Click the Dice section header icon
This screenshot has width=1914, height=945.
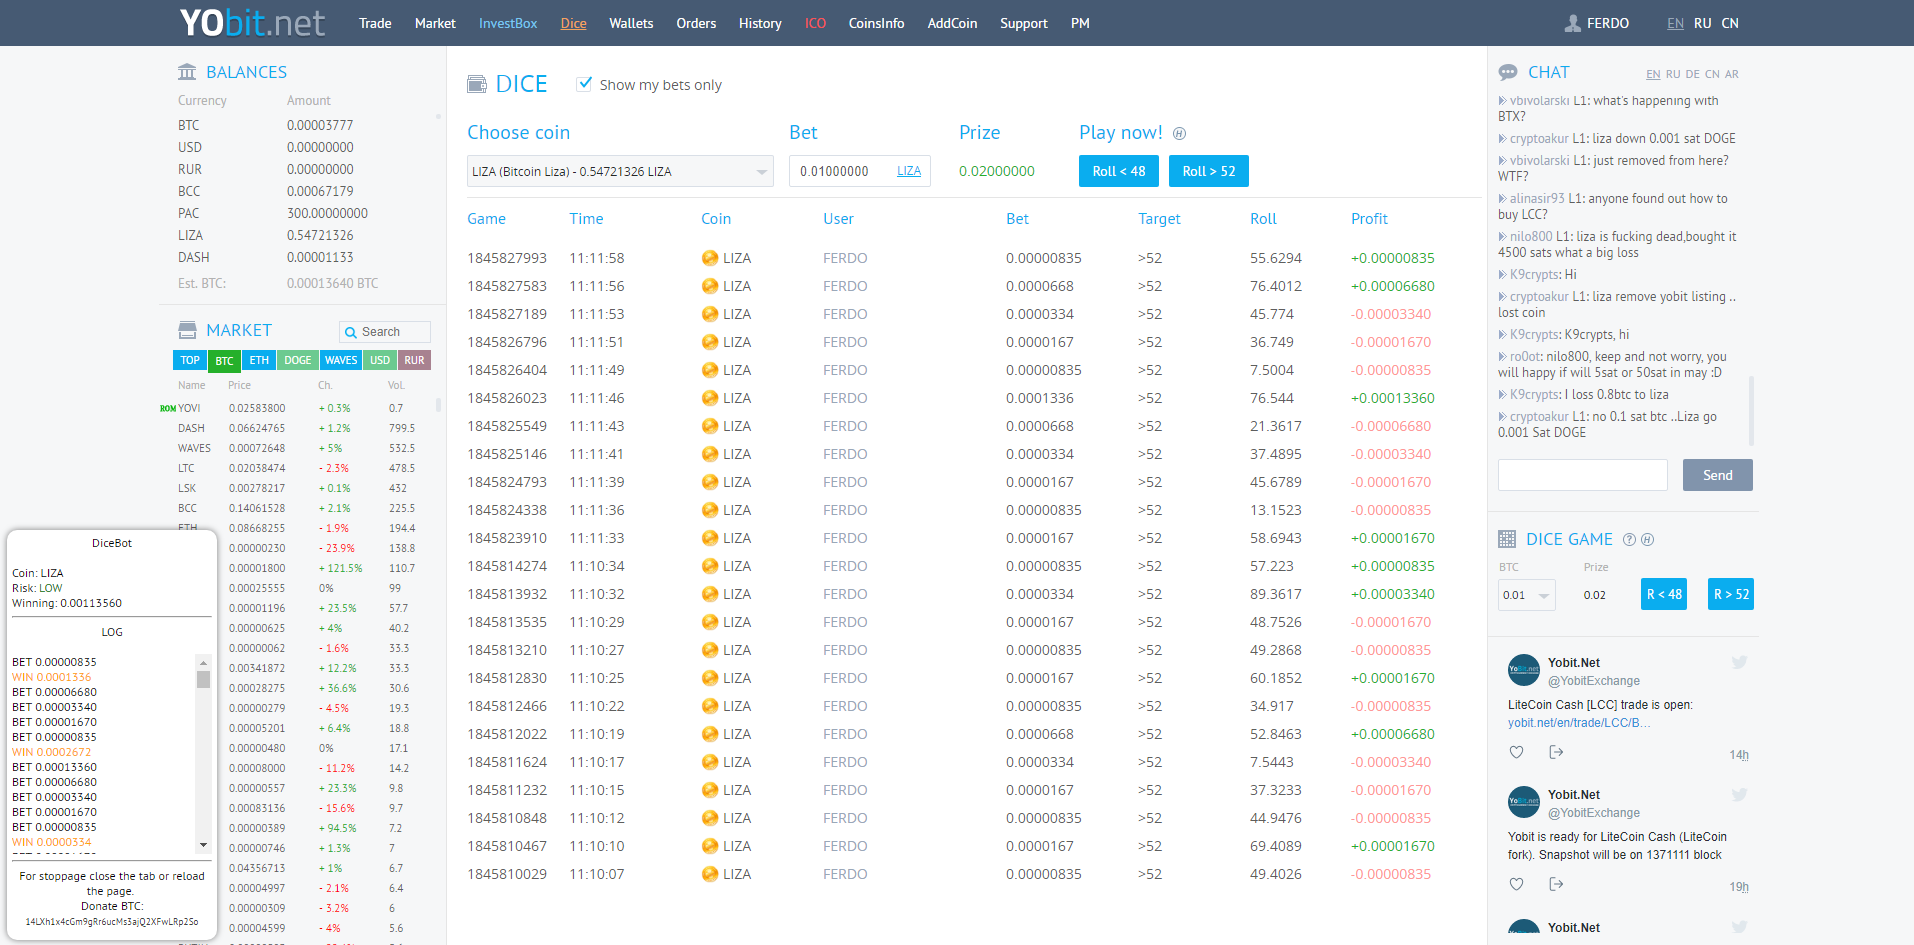477,84
